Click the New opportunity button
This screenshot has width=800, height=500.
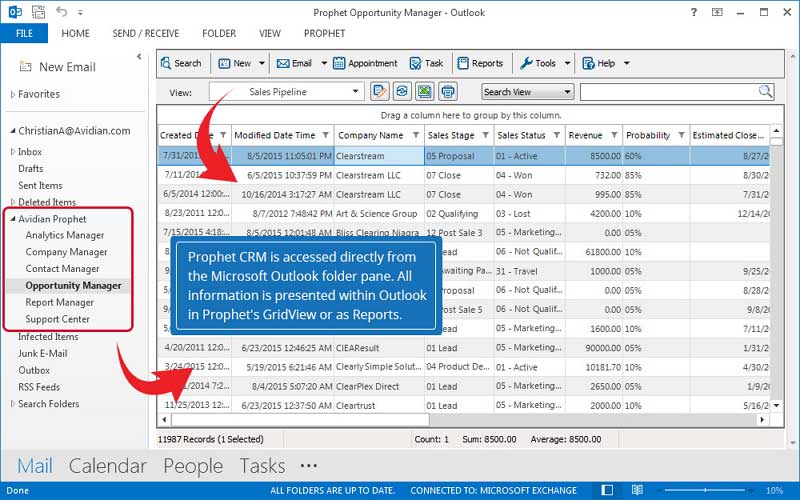click(235, 63)
